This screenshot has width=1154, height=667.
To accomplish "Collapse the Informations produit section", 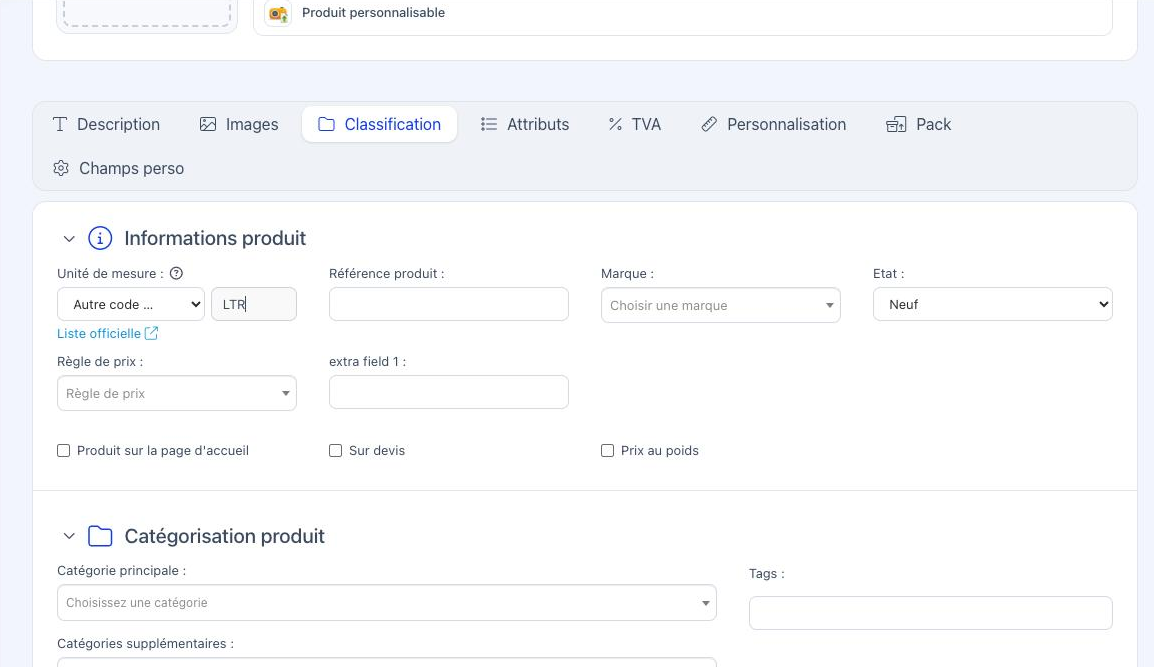I will point(69,239).
